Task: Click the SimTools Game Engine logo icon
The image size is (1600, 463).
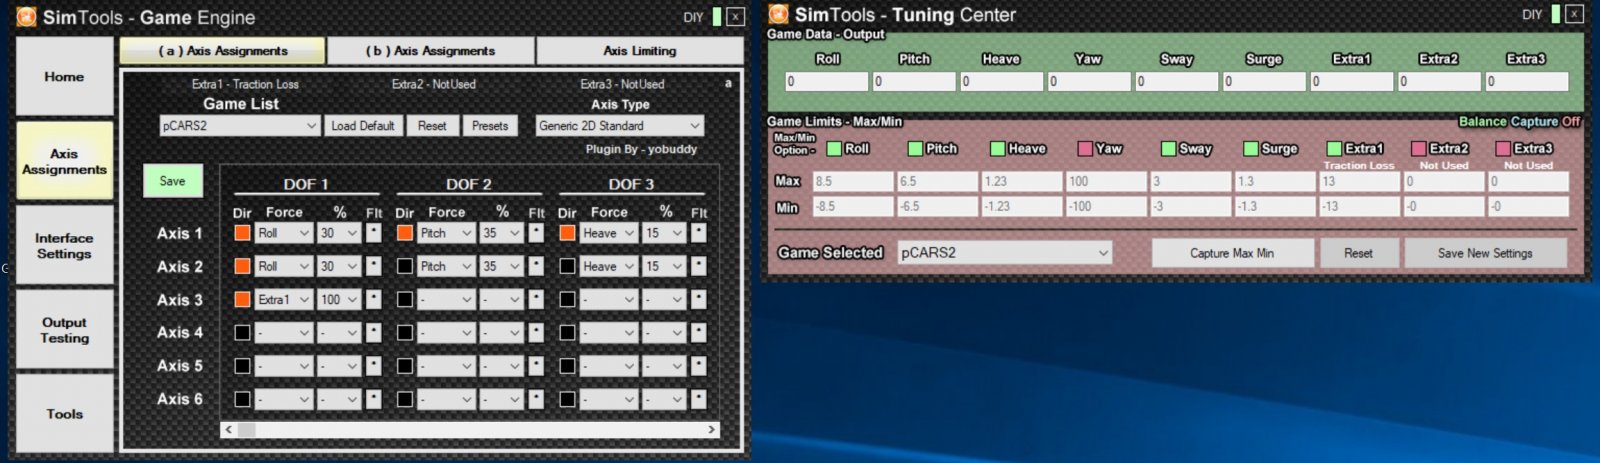Action: 27,16
